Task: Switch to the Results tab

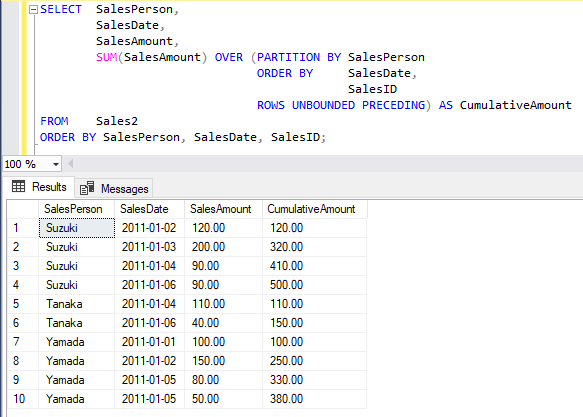Action: (x=39, y=187)
